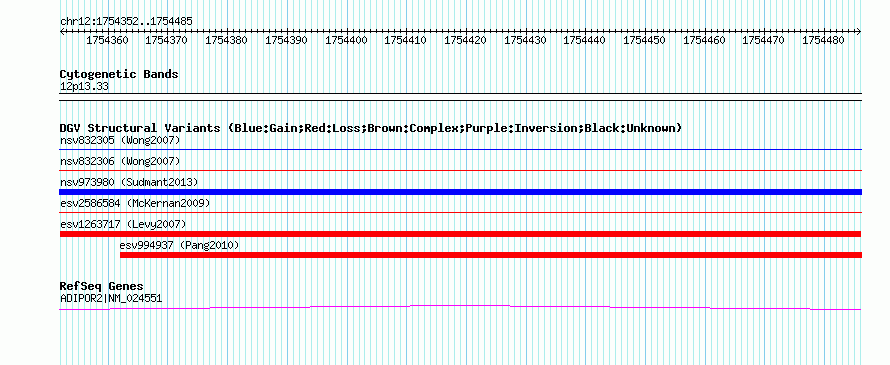Click the chr12:1754352..1754485 region label
Image resolution: width=890 pixels, height=365 pixels.
pos(126,22)
